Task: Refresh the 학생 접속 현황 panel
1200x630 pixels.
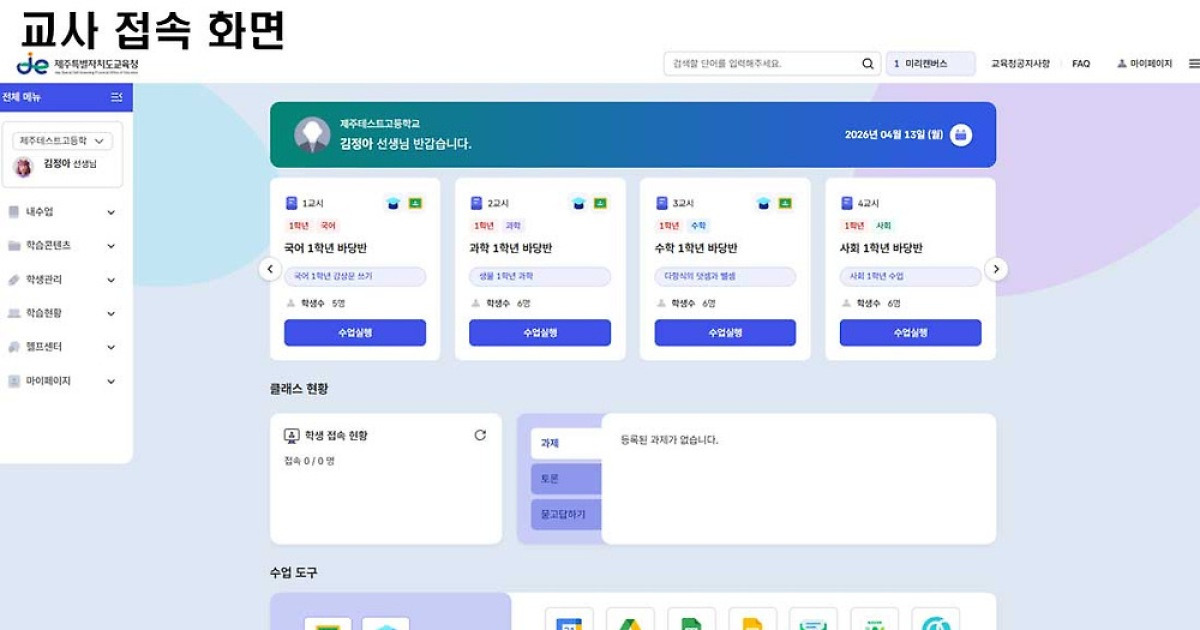Action: [x=480, y=434]
